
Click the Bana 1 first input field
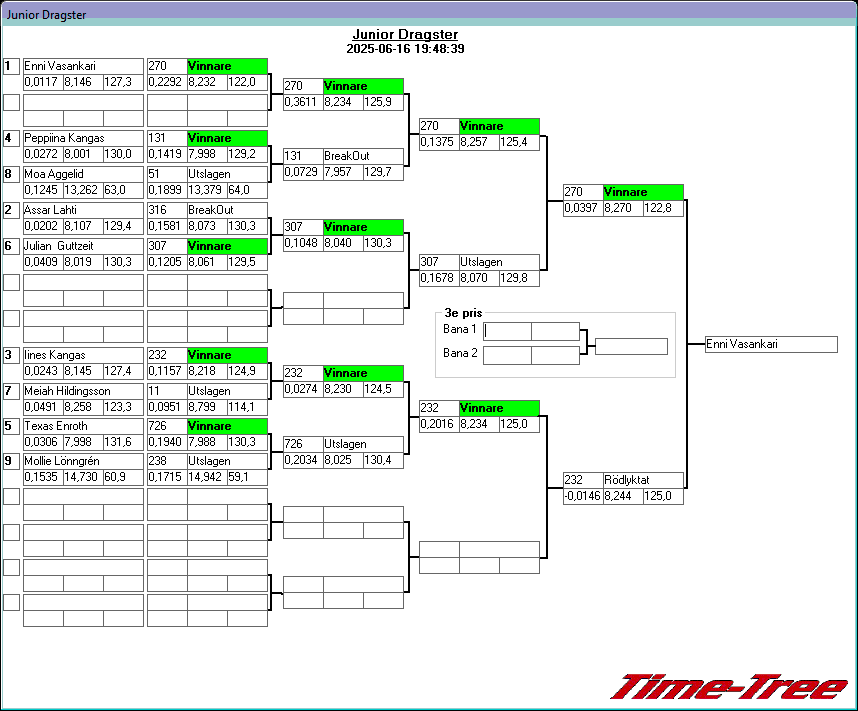(507, 332)
